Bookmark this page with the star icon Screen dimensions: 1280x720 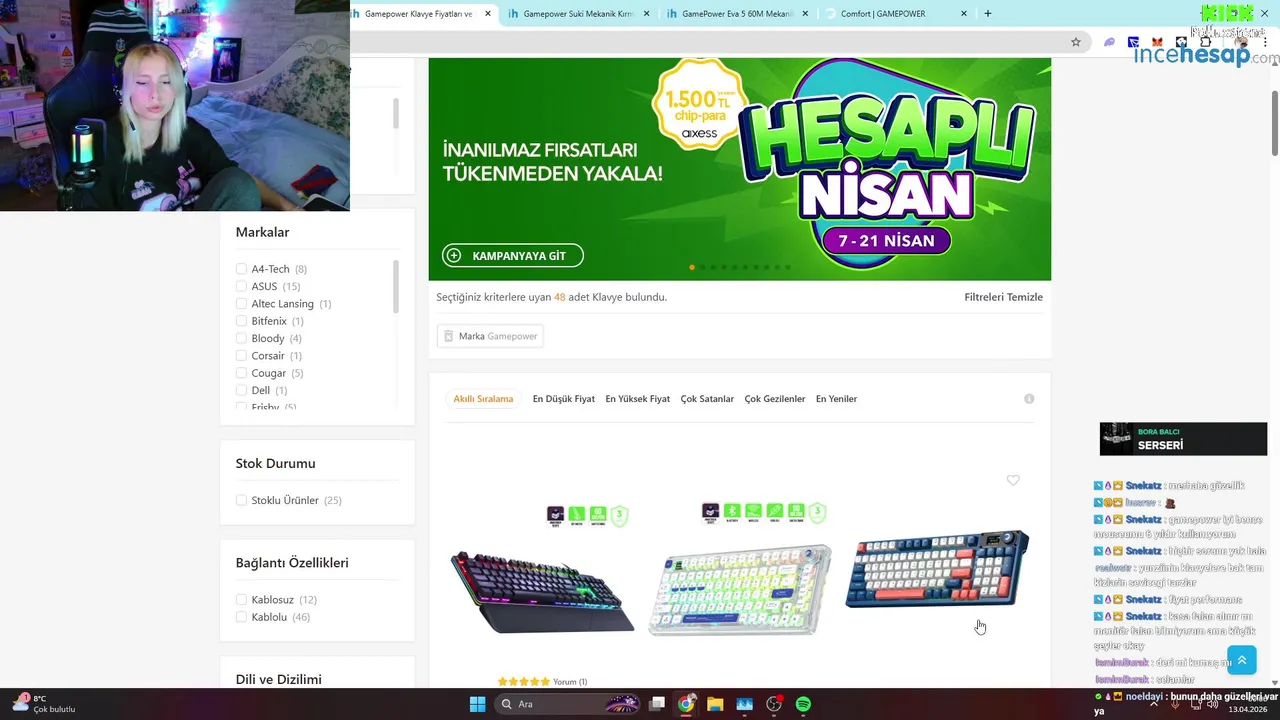click(x=1076, y=42)
